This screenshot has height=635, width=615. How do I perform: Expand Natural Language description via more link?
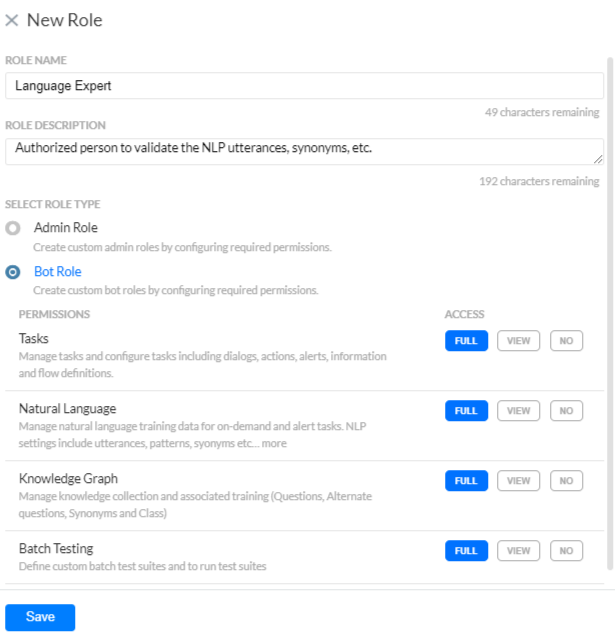tap(274, 444)
